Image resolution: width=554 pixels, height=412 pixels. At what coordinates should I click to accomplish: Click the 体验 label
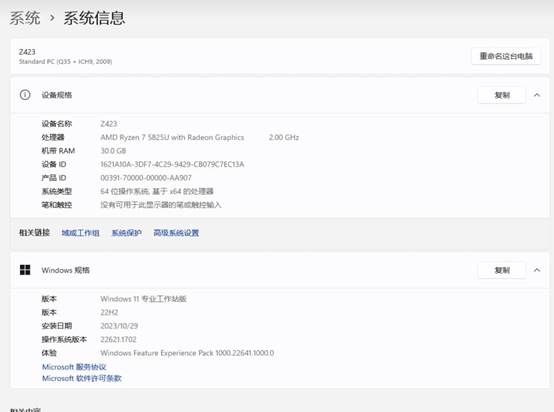click(x=49, y=353)
